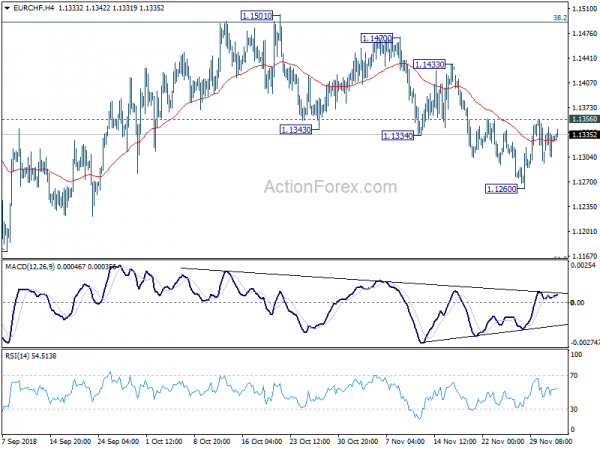Image resolution: width=600 pixels, height=450 pixels.
Task: Select current price tag 1.13352 on axis
Action: 584,135
